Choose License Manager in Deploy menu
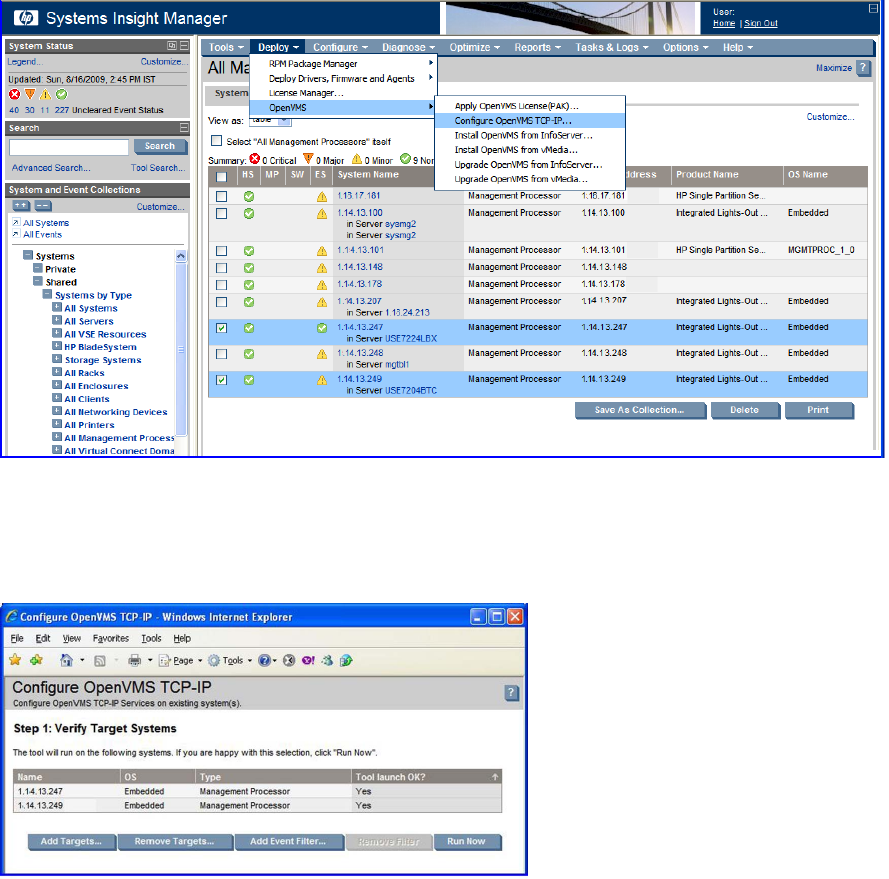Image resolution: width=889 pixels, height=879 pixels. click(342, 92)
